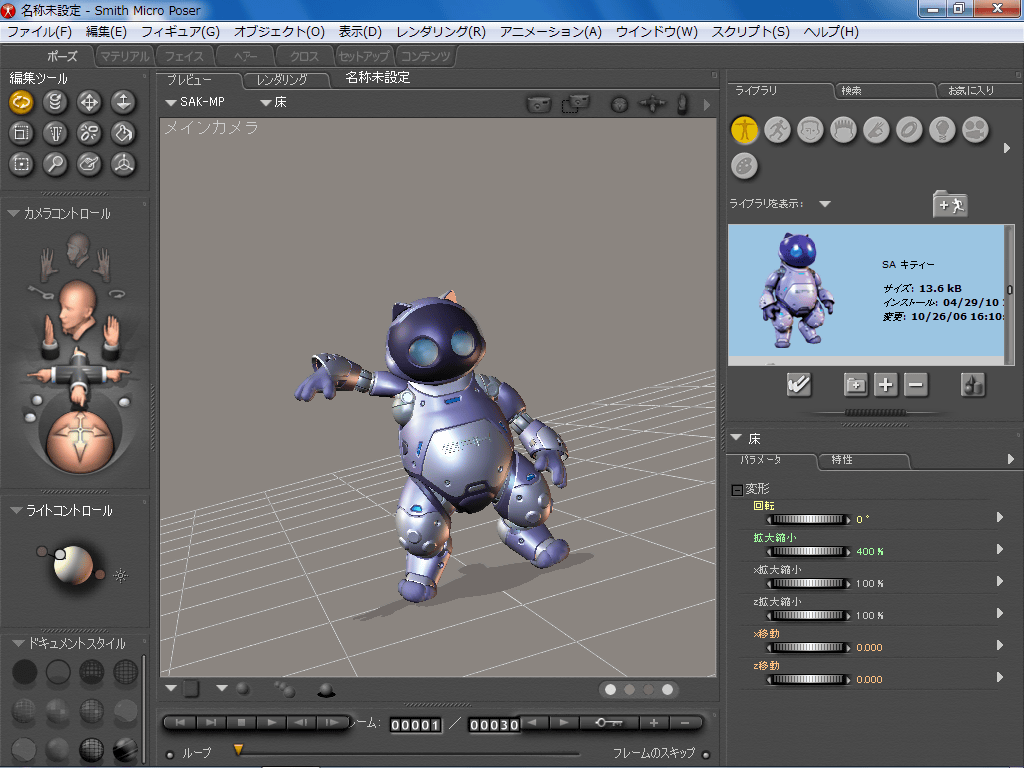Image resolution: width=1024 pixels, height=768 pixels.
Task: Select the Direct Manipulation tool
Action: (x=123, y=164)
